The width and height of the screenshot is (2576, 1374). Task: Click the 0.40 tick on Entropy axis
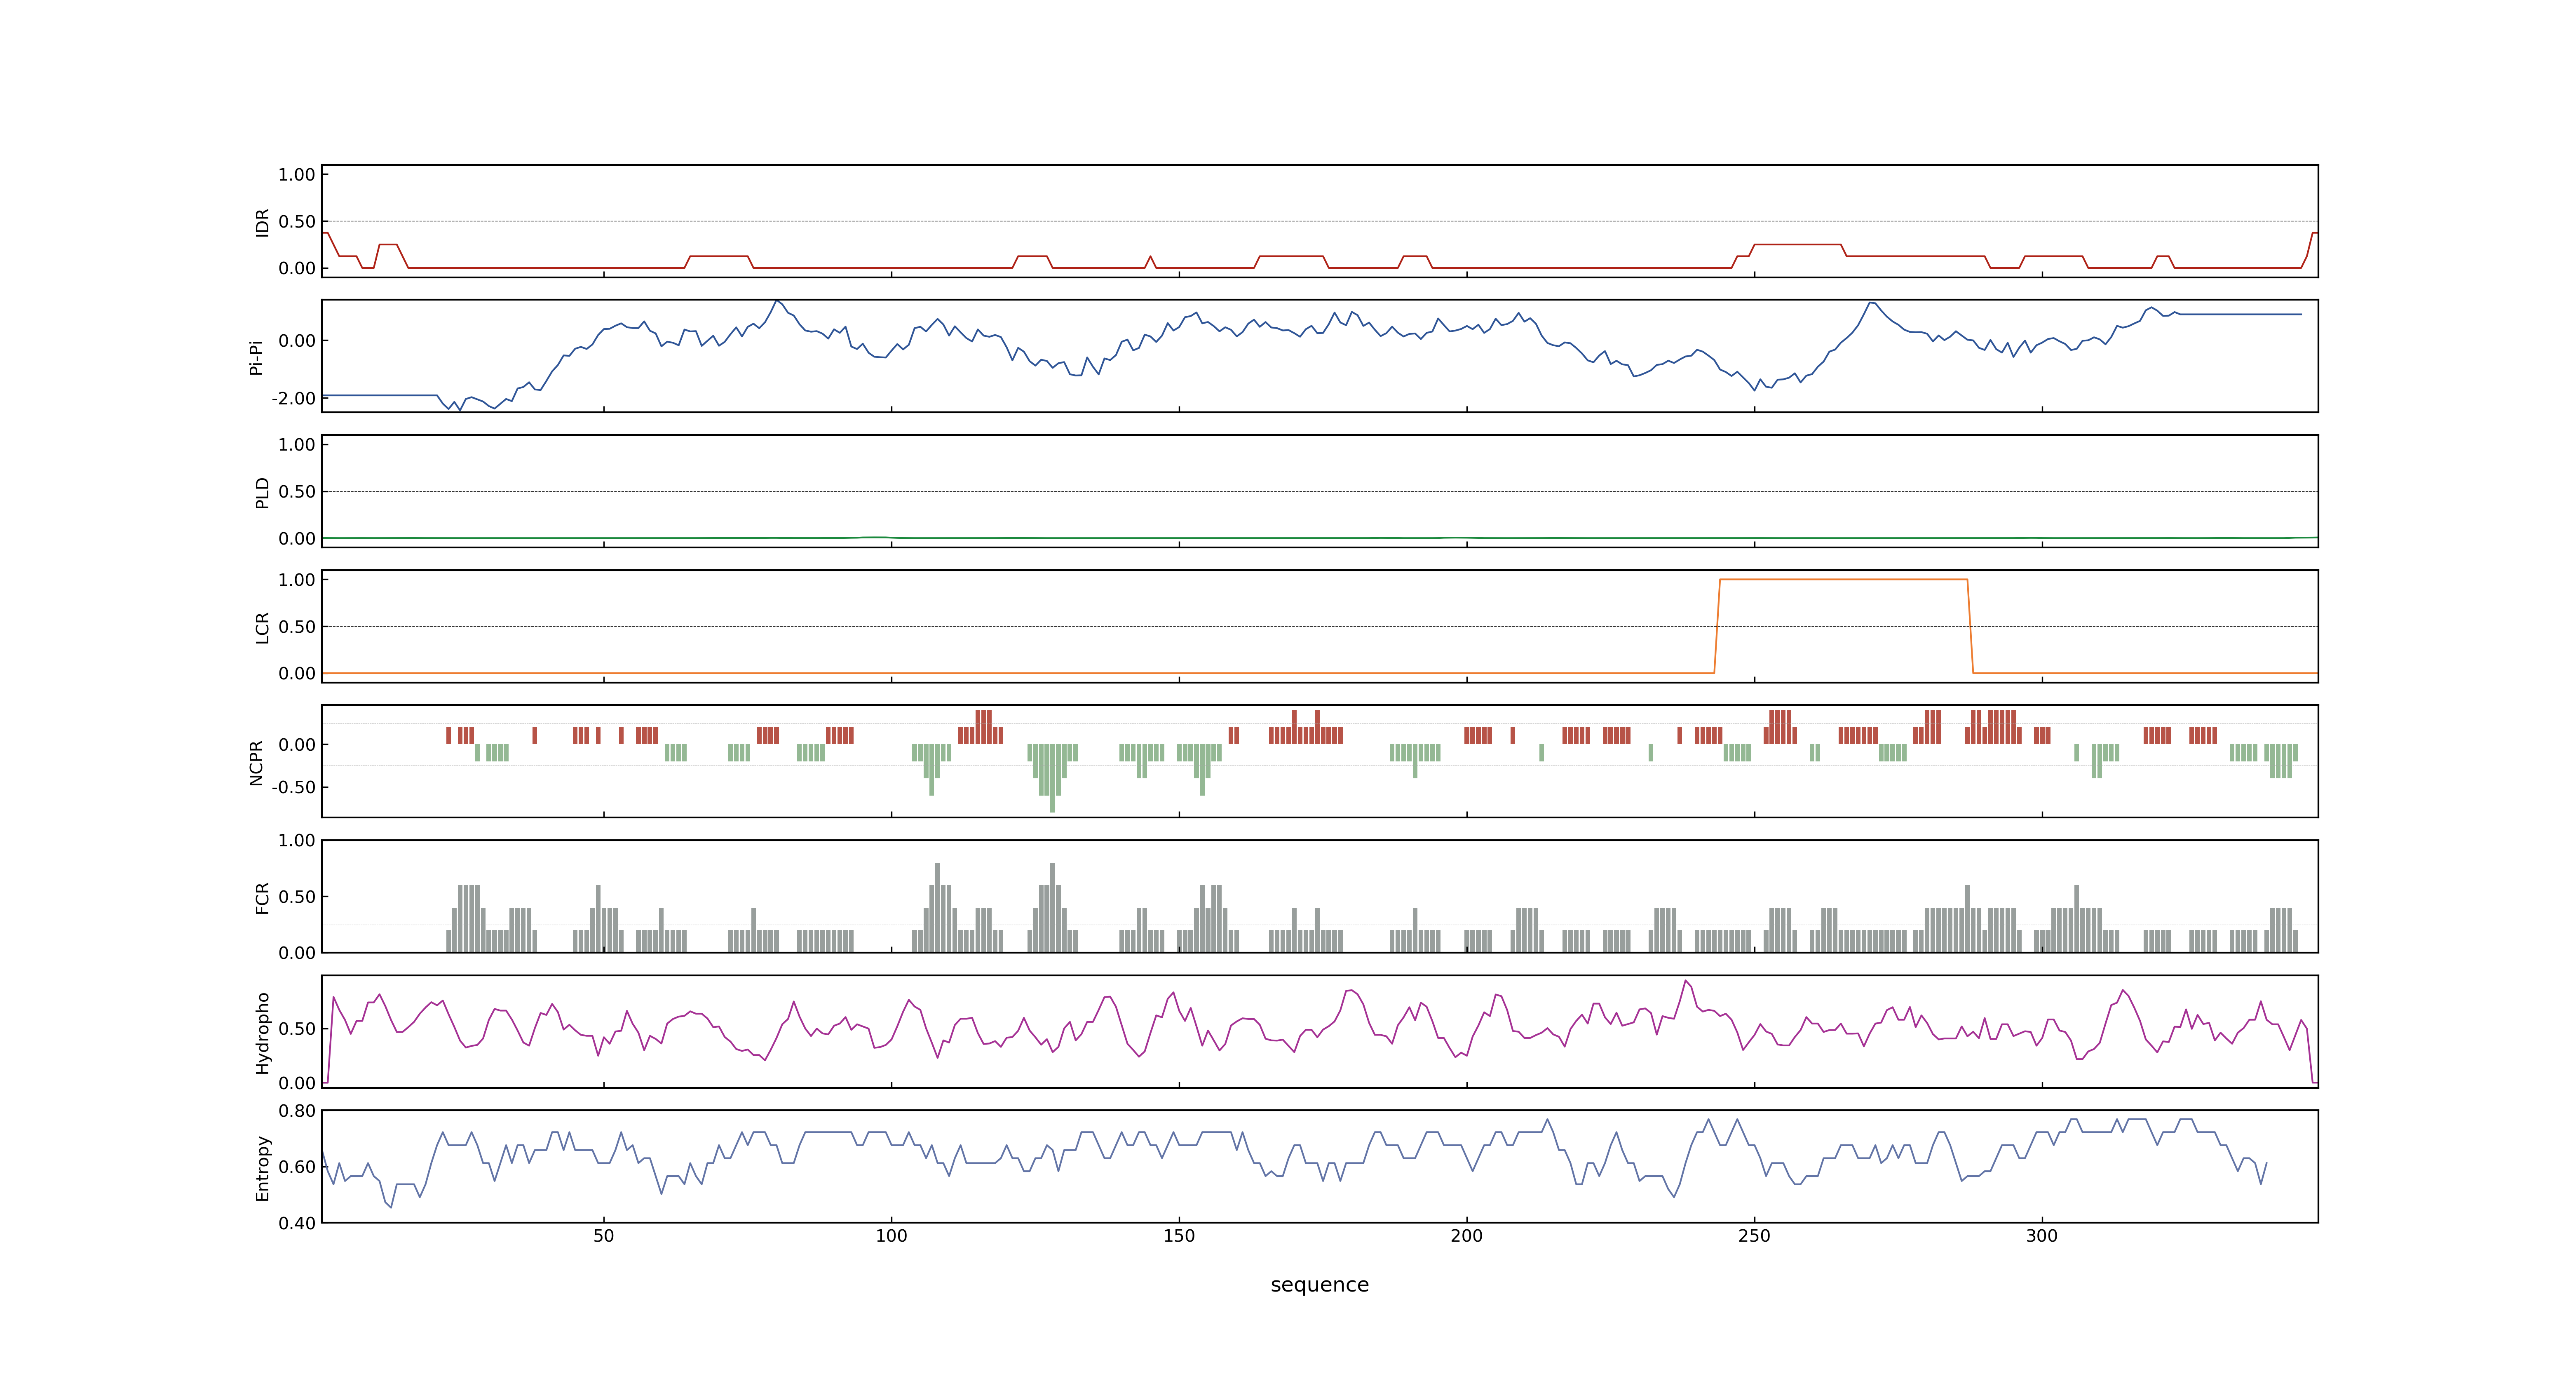point(297,1223)
